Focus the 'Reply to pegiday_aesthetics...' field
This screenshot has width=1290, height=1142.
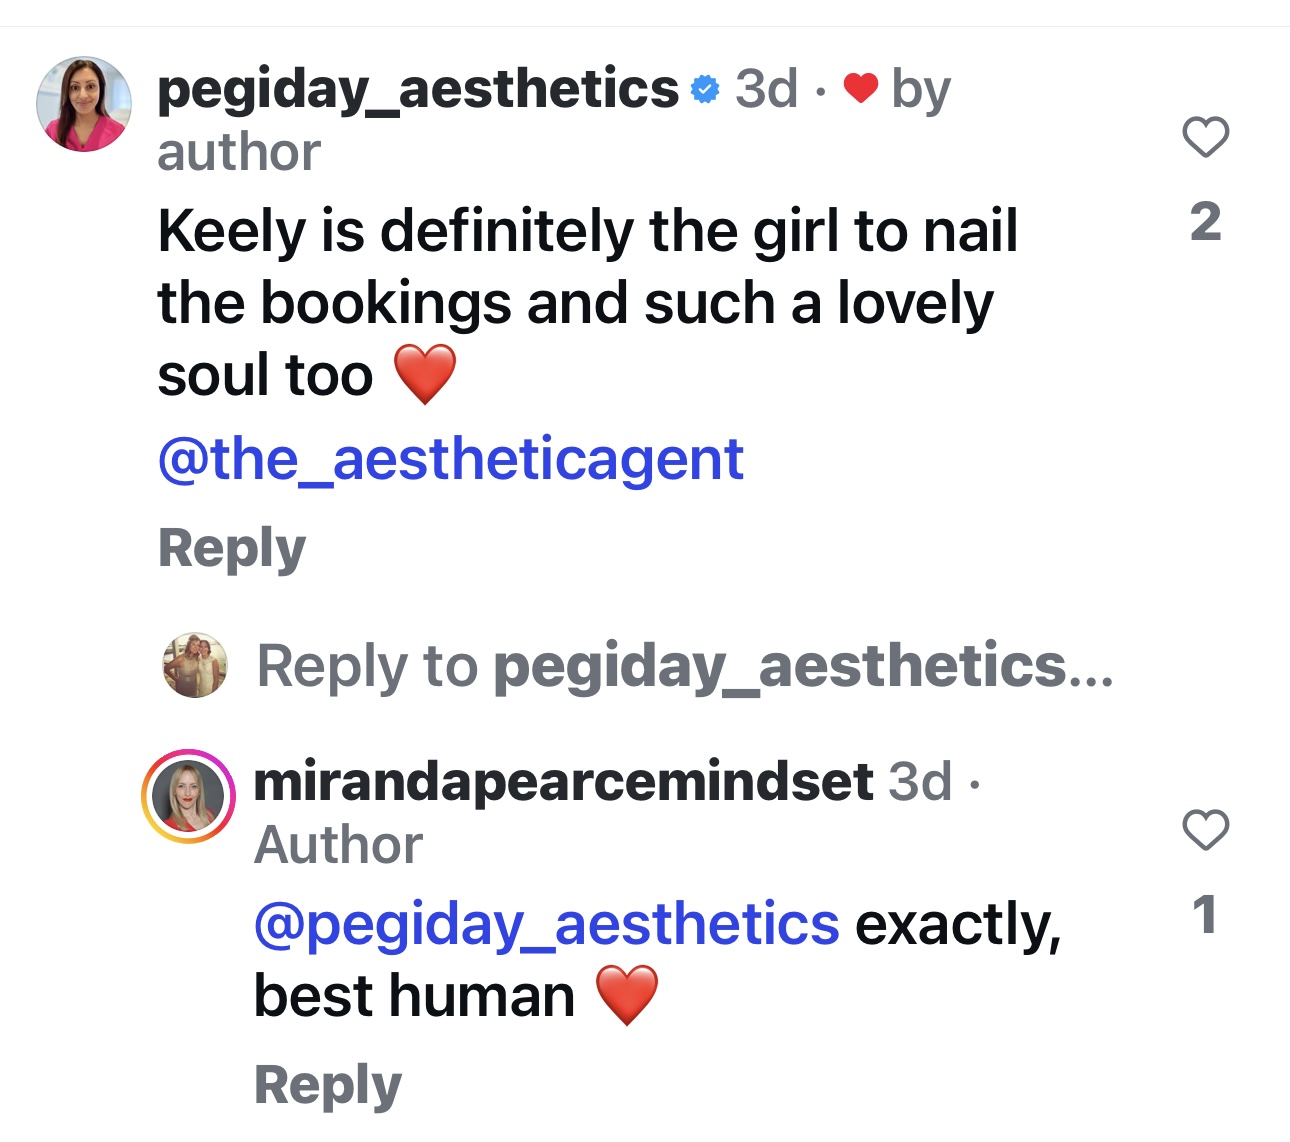[685, 666]
